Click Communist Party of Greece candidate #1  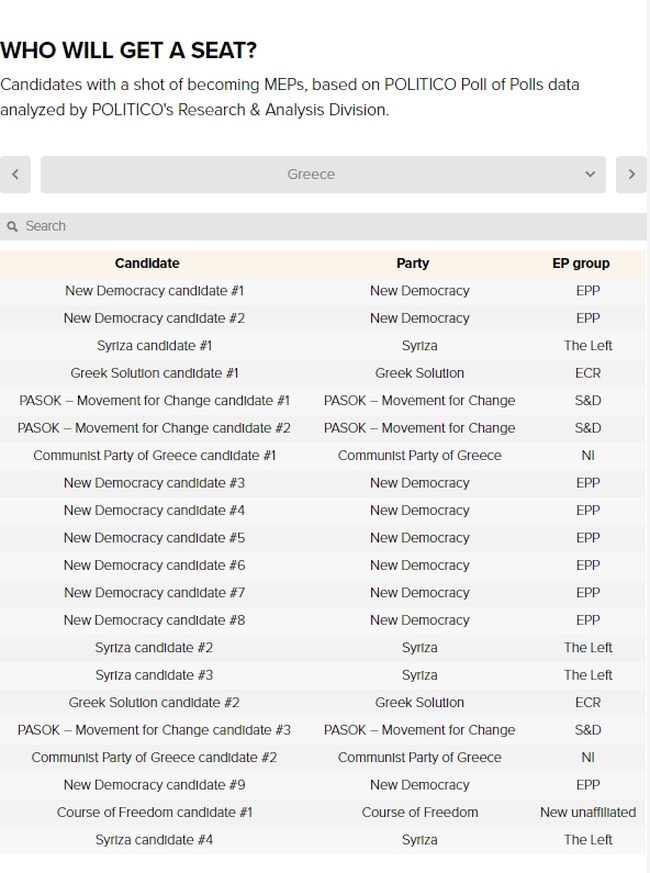click(x=154, y=455)
